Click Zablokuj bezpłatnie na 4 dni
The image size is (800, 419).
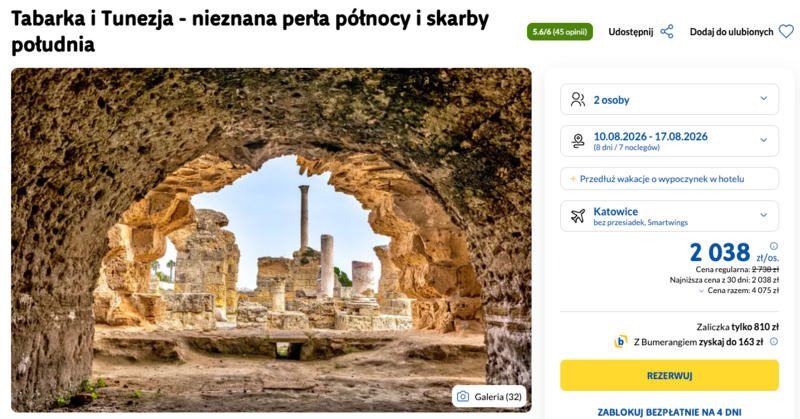point(669,411)
